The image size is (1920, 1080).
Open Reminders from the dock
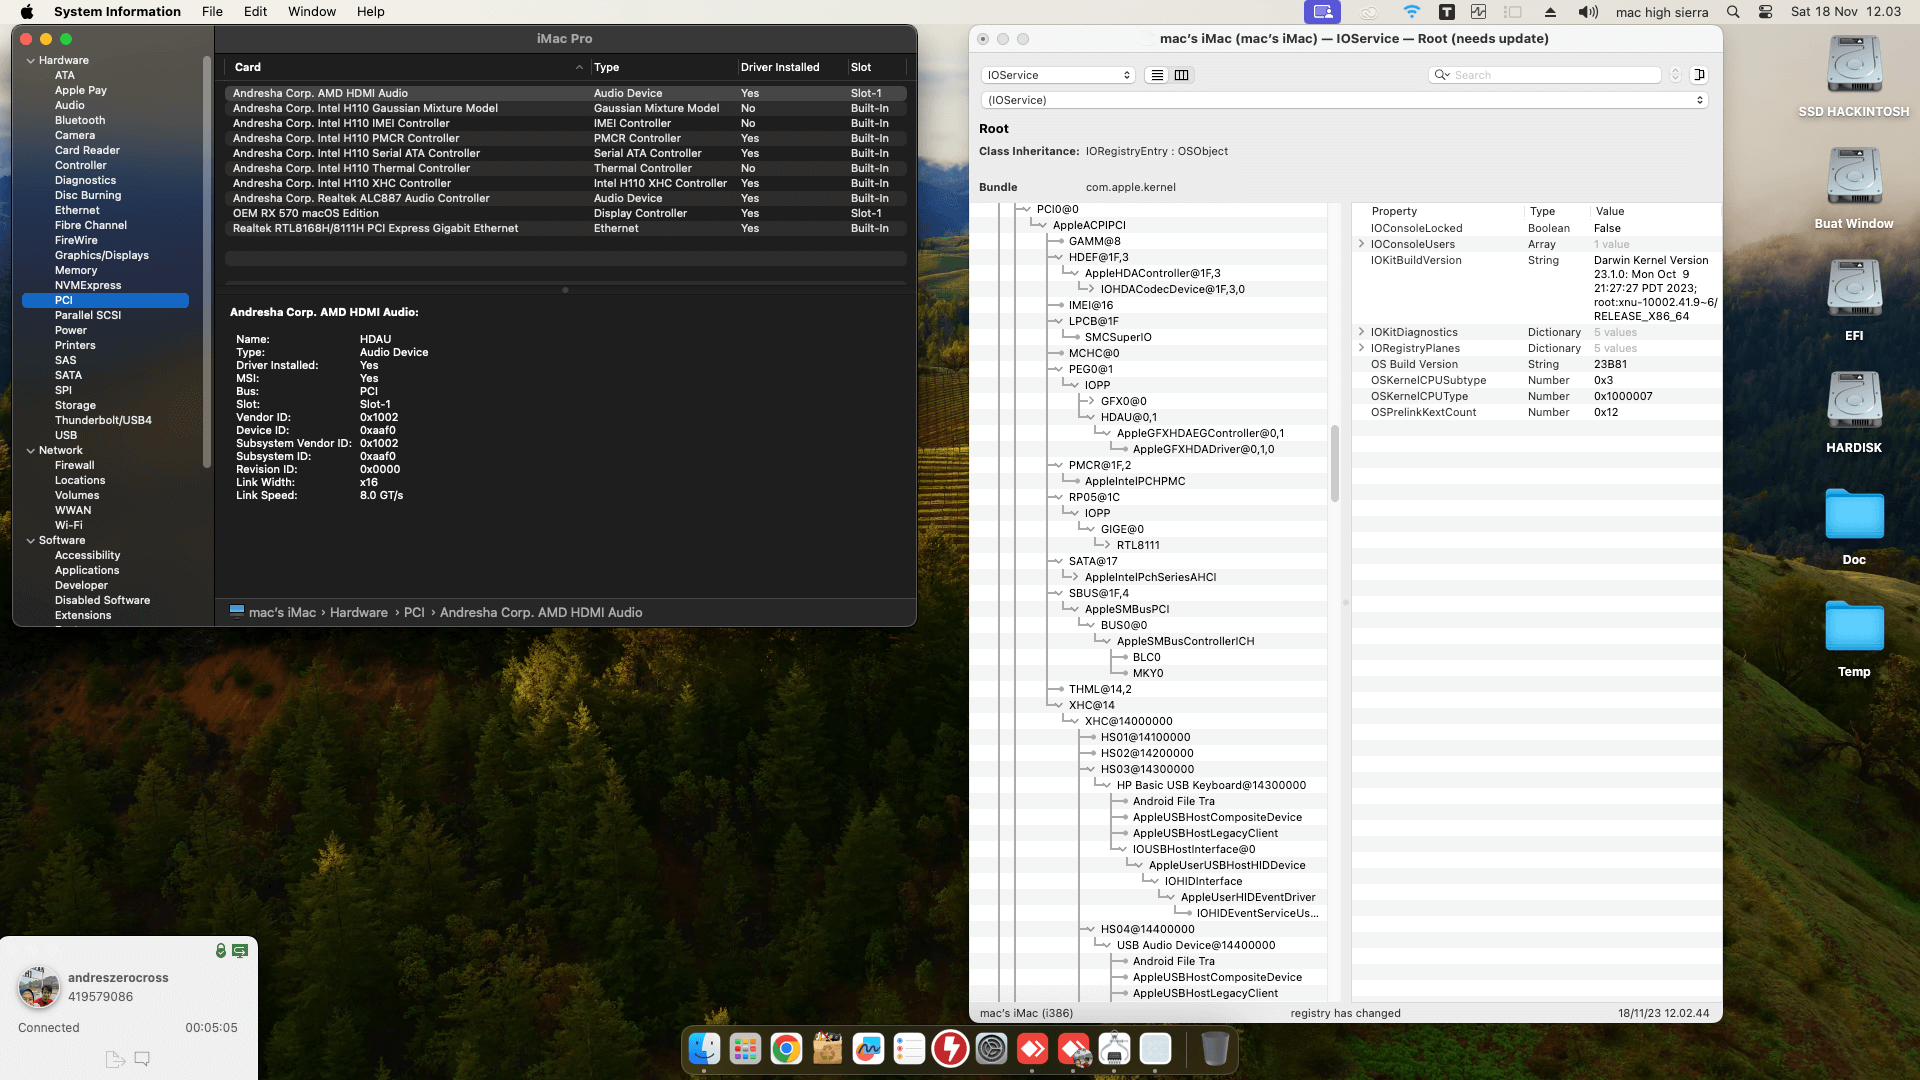(x=910, y=1048)
